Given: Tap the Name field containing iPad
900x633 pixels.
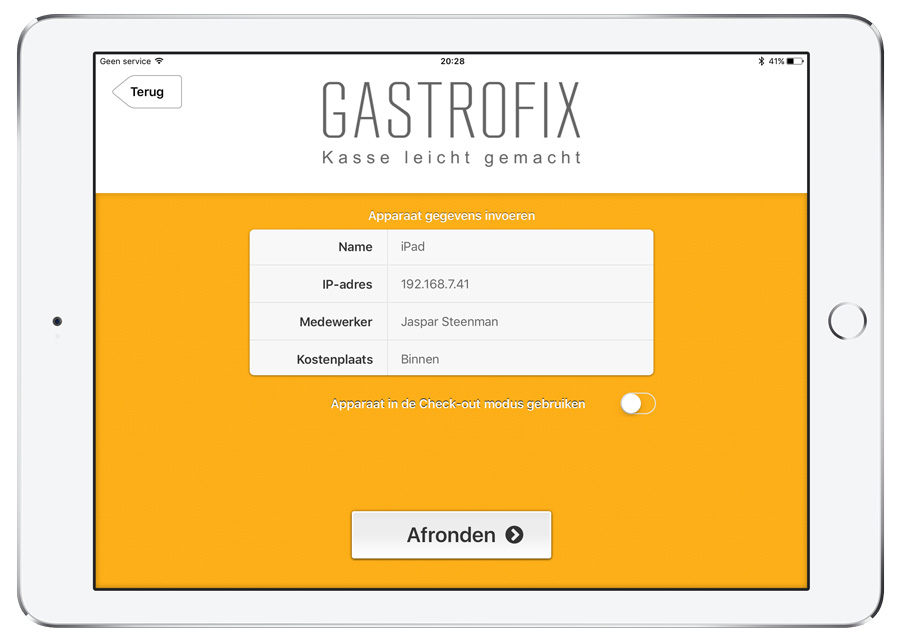Looking at the screenshot, I should pyautogui.click(x=520, y=247).
